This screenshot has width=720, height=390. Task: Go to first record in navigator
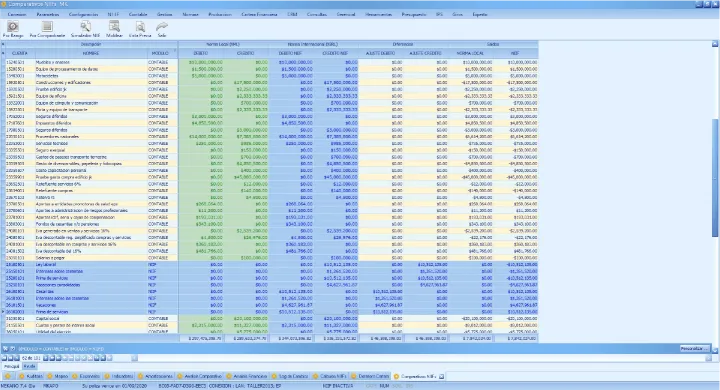(4, 358)
